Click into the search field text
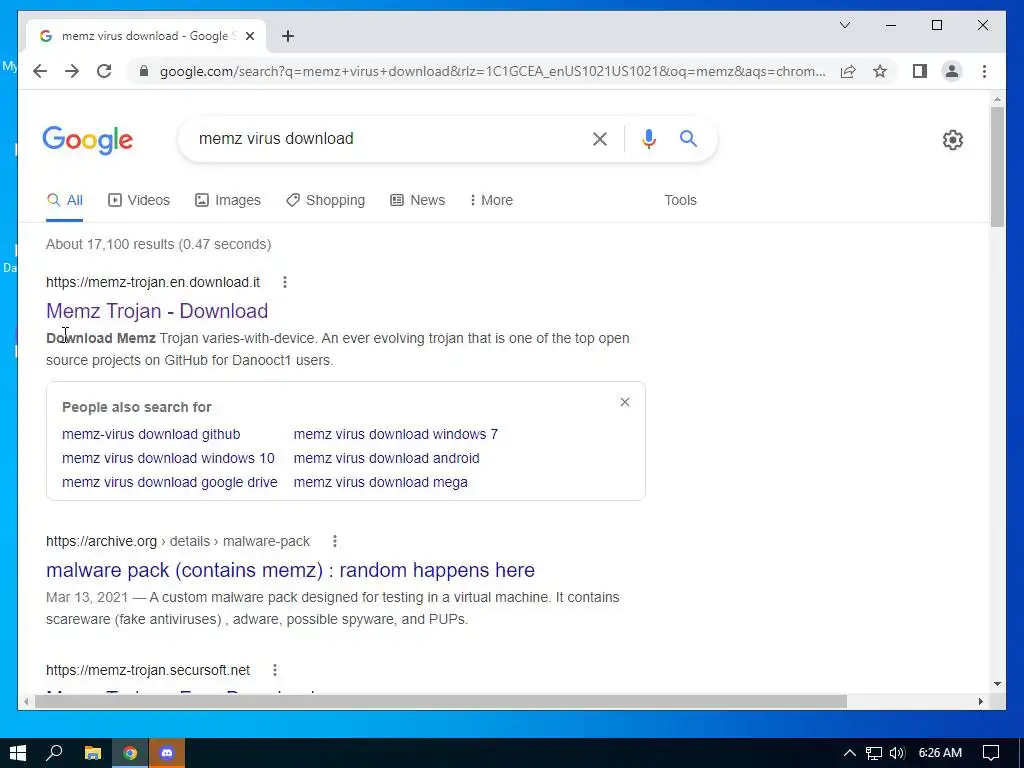Image resolution: width=1024 pixels, height=768 pixels. click(x=276, y=138)
